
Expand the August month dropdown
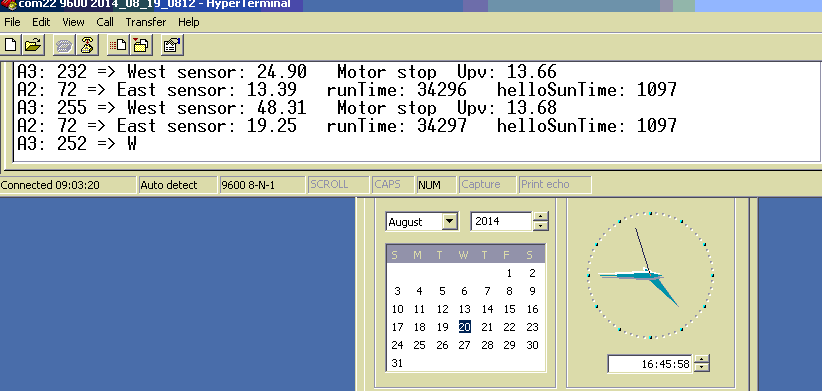450,222
